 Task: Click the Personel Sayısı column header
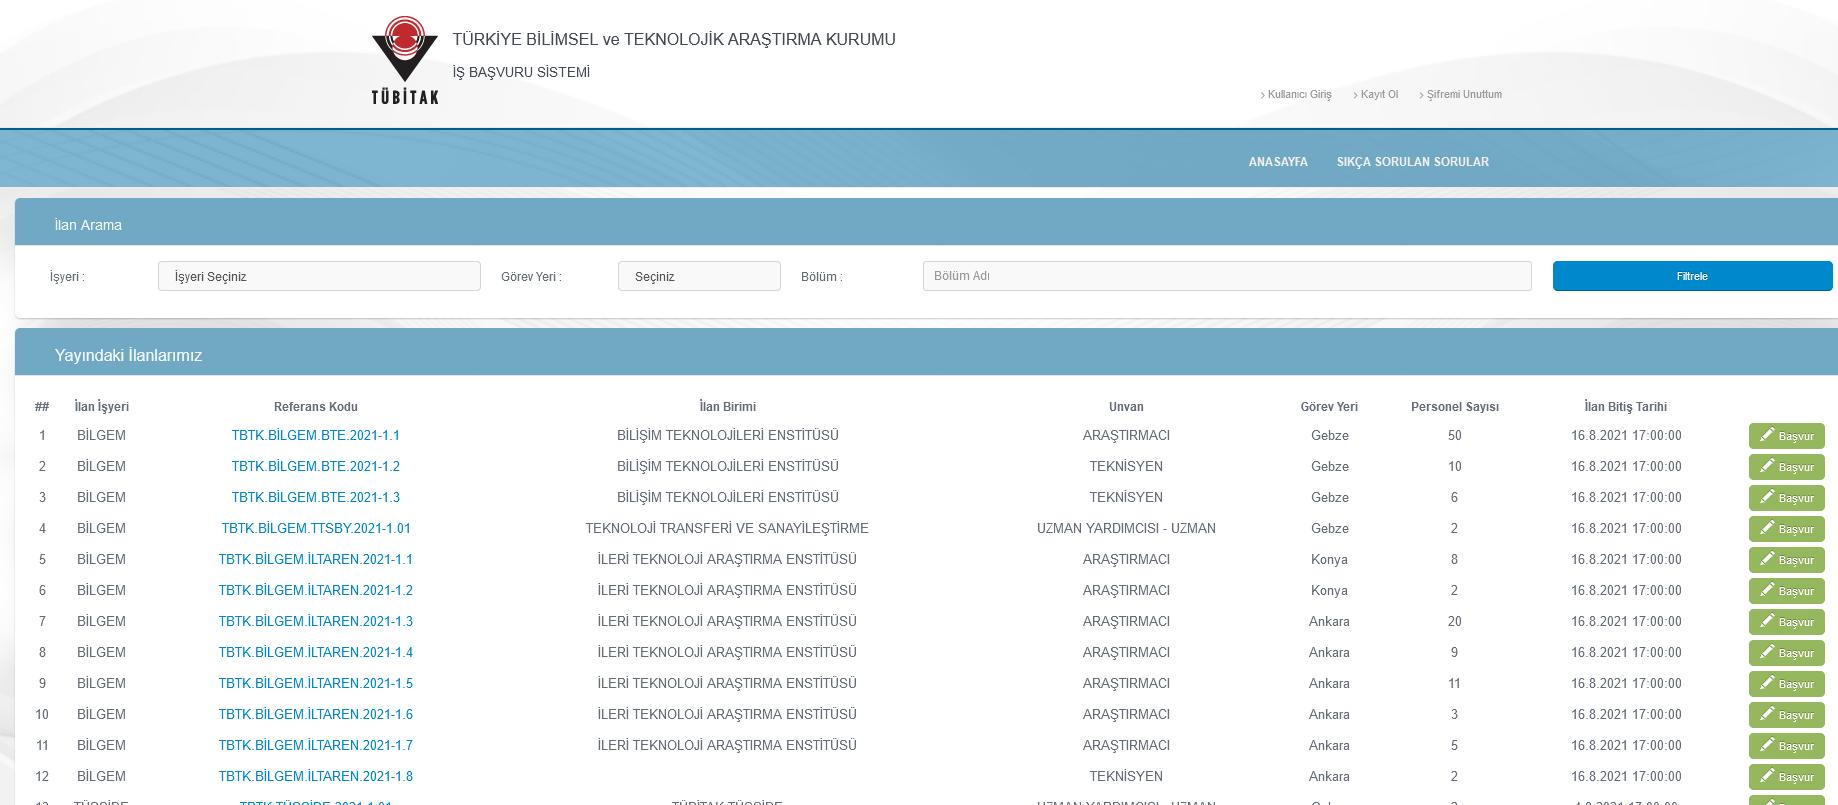1454,407
